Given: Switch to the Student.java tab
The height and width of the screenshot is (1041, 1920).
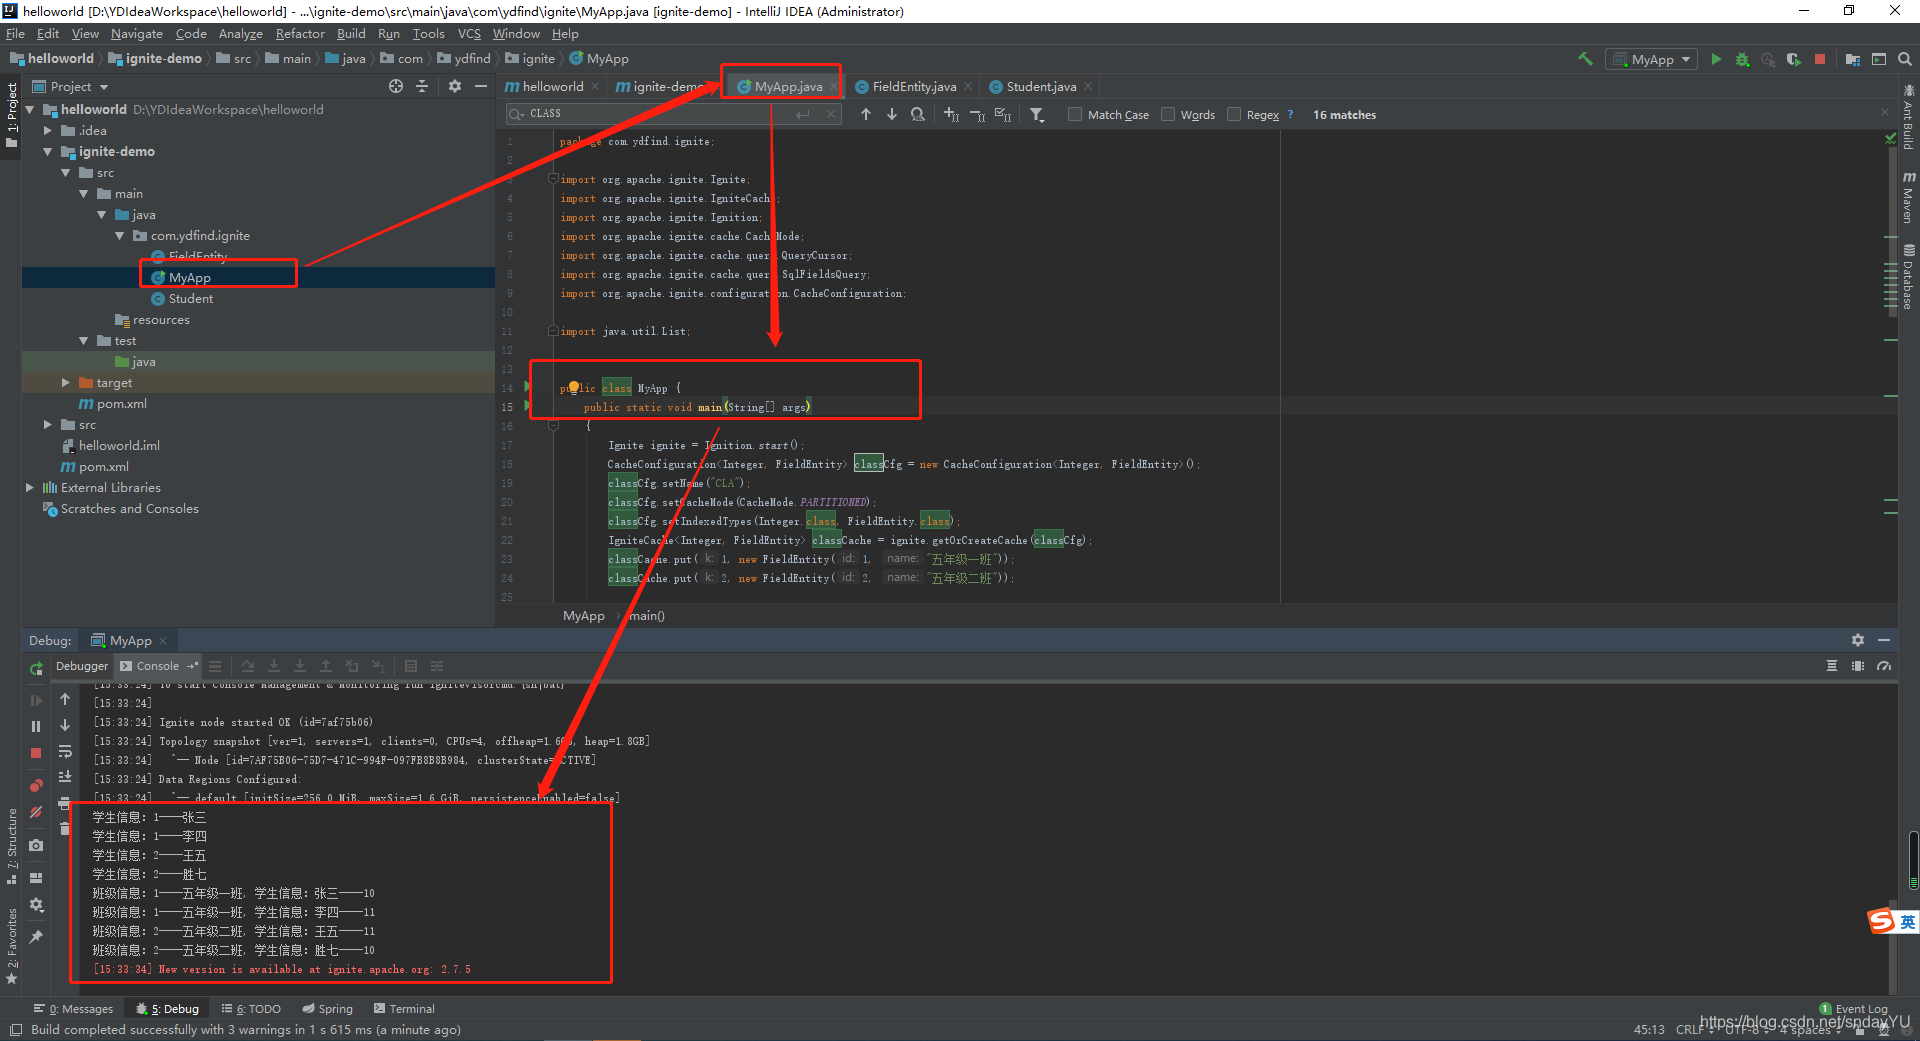Looking at the screenshot, I should pos(1041,87).
